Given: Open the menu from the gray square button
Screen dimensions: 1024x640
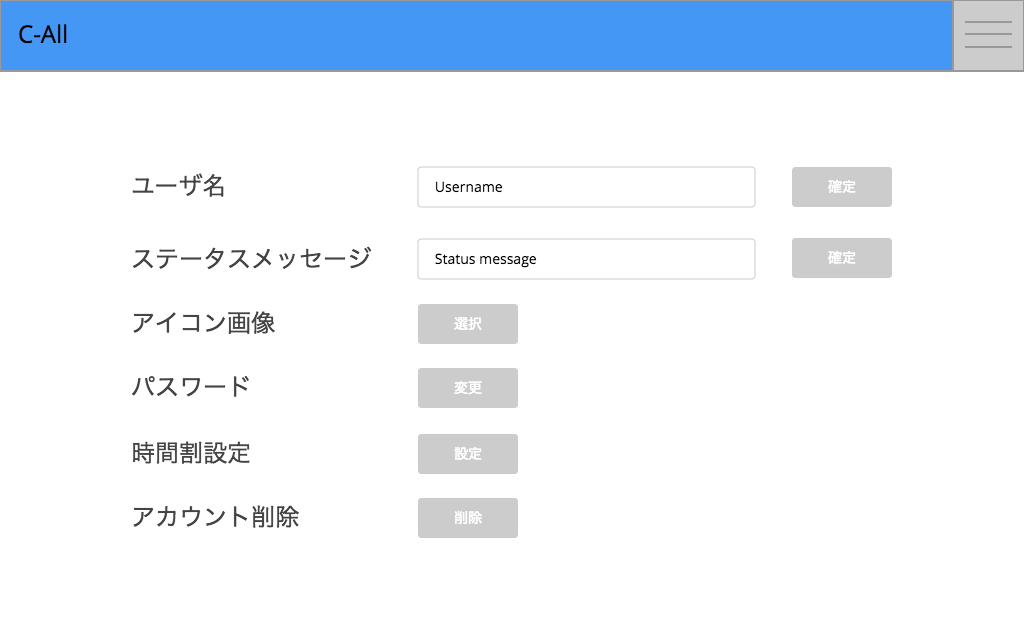Looking at the screenshot, I should pos(988,35).
